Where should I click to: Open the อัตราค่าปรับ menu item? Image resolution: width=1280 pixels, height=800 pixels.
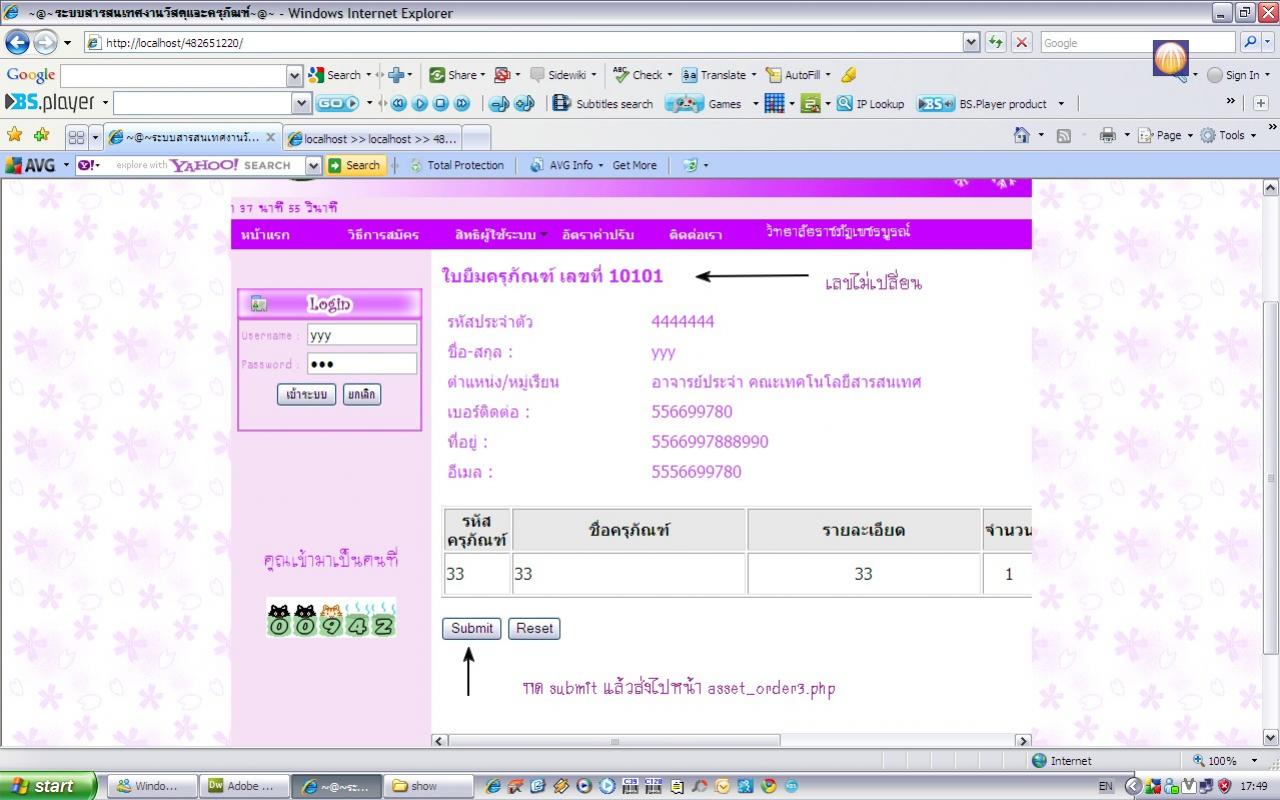(598, 235)
